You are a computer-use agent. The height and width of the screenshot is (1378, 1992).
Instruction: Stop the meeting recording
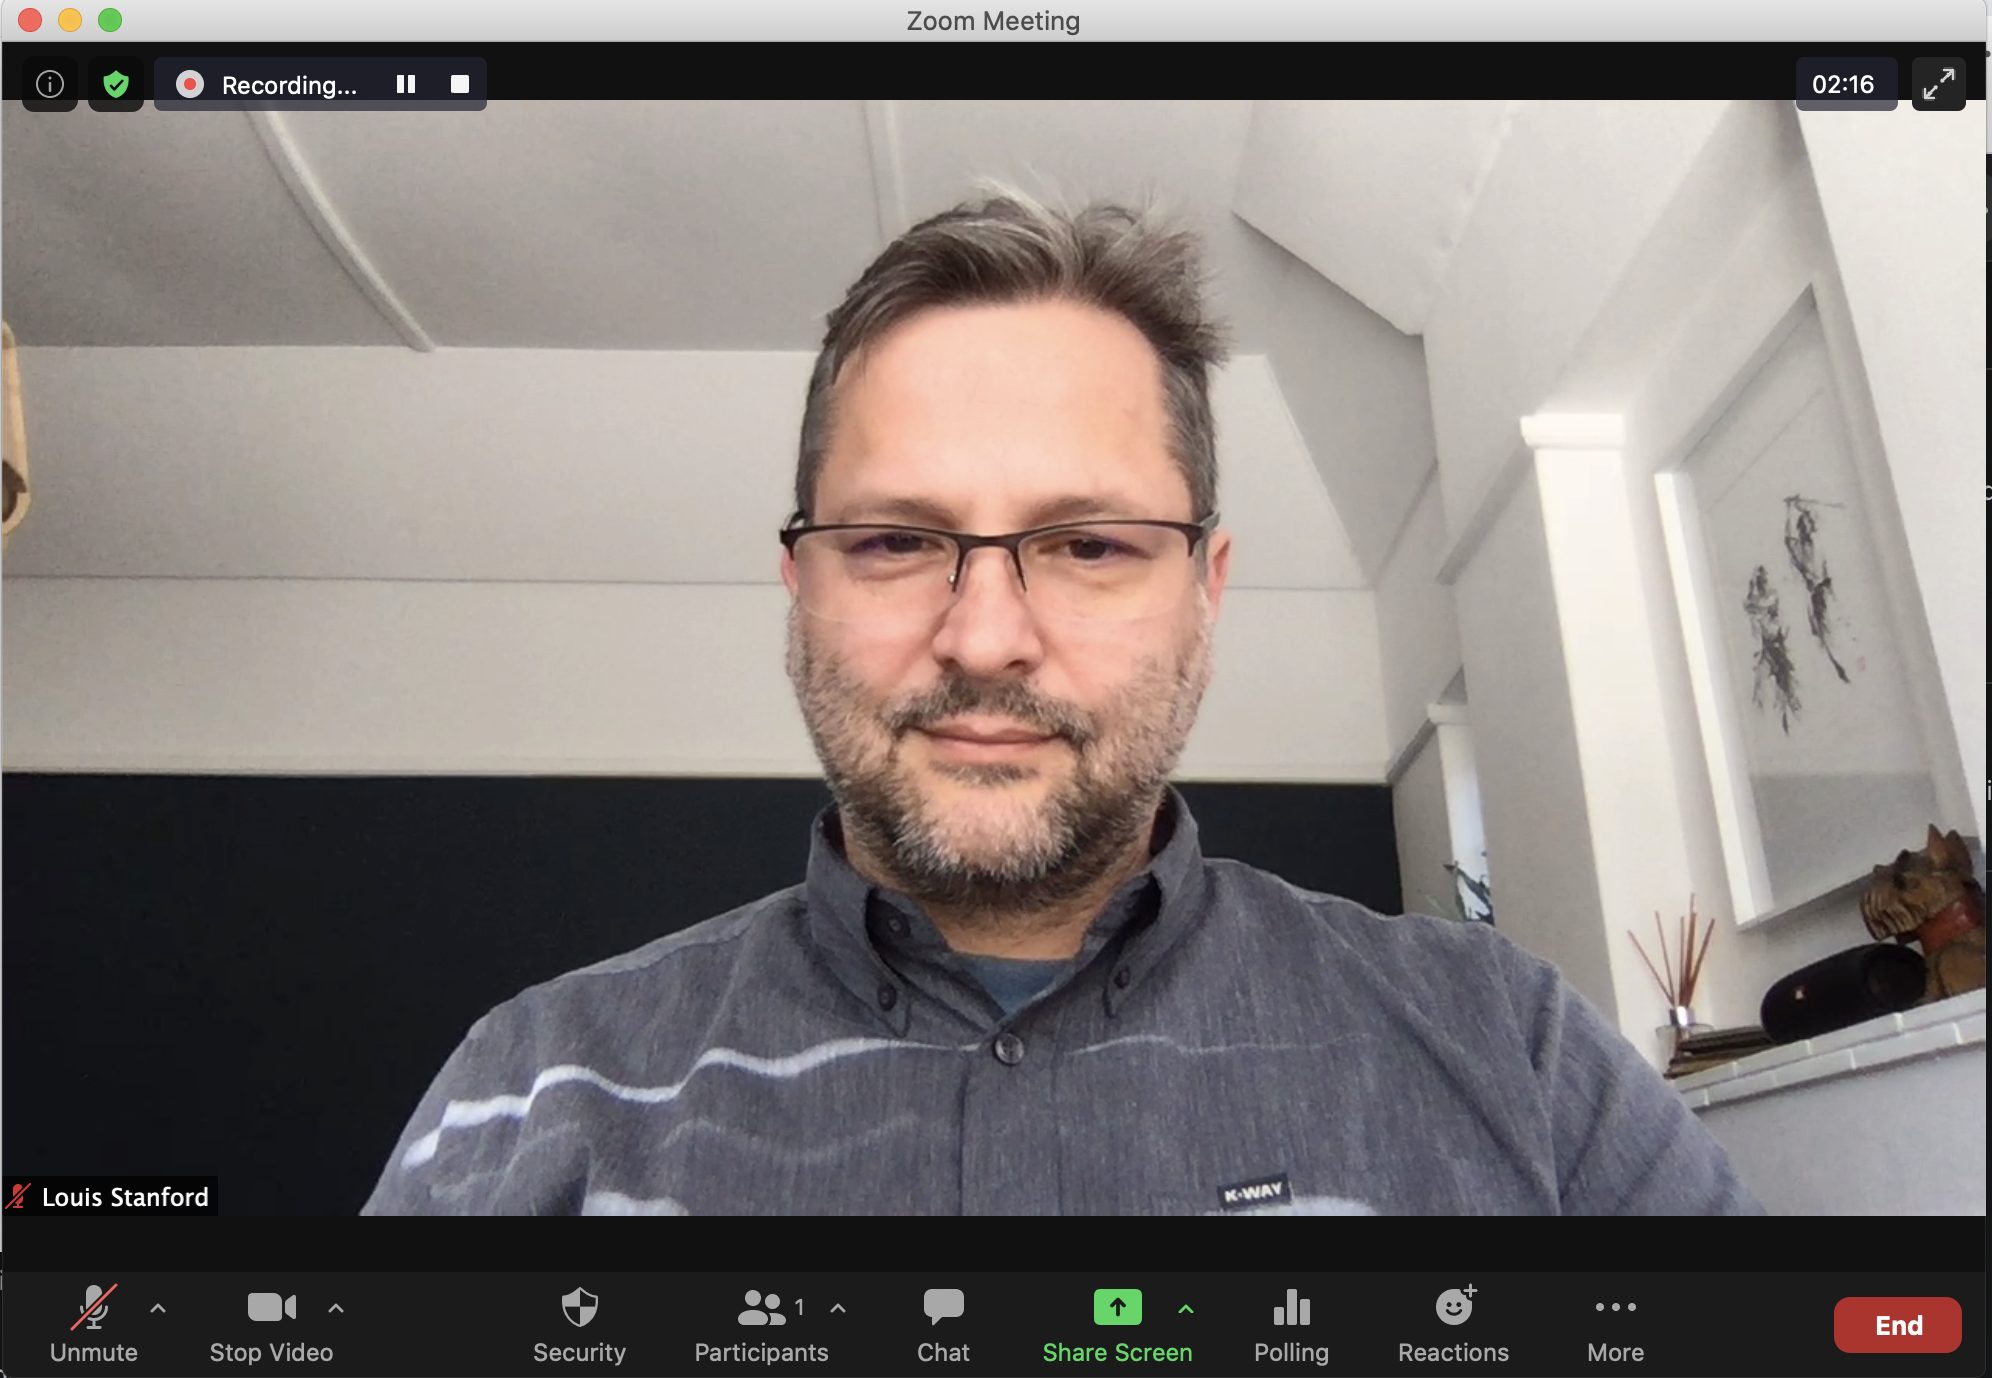[460, 84]
